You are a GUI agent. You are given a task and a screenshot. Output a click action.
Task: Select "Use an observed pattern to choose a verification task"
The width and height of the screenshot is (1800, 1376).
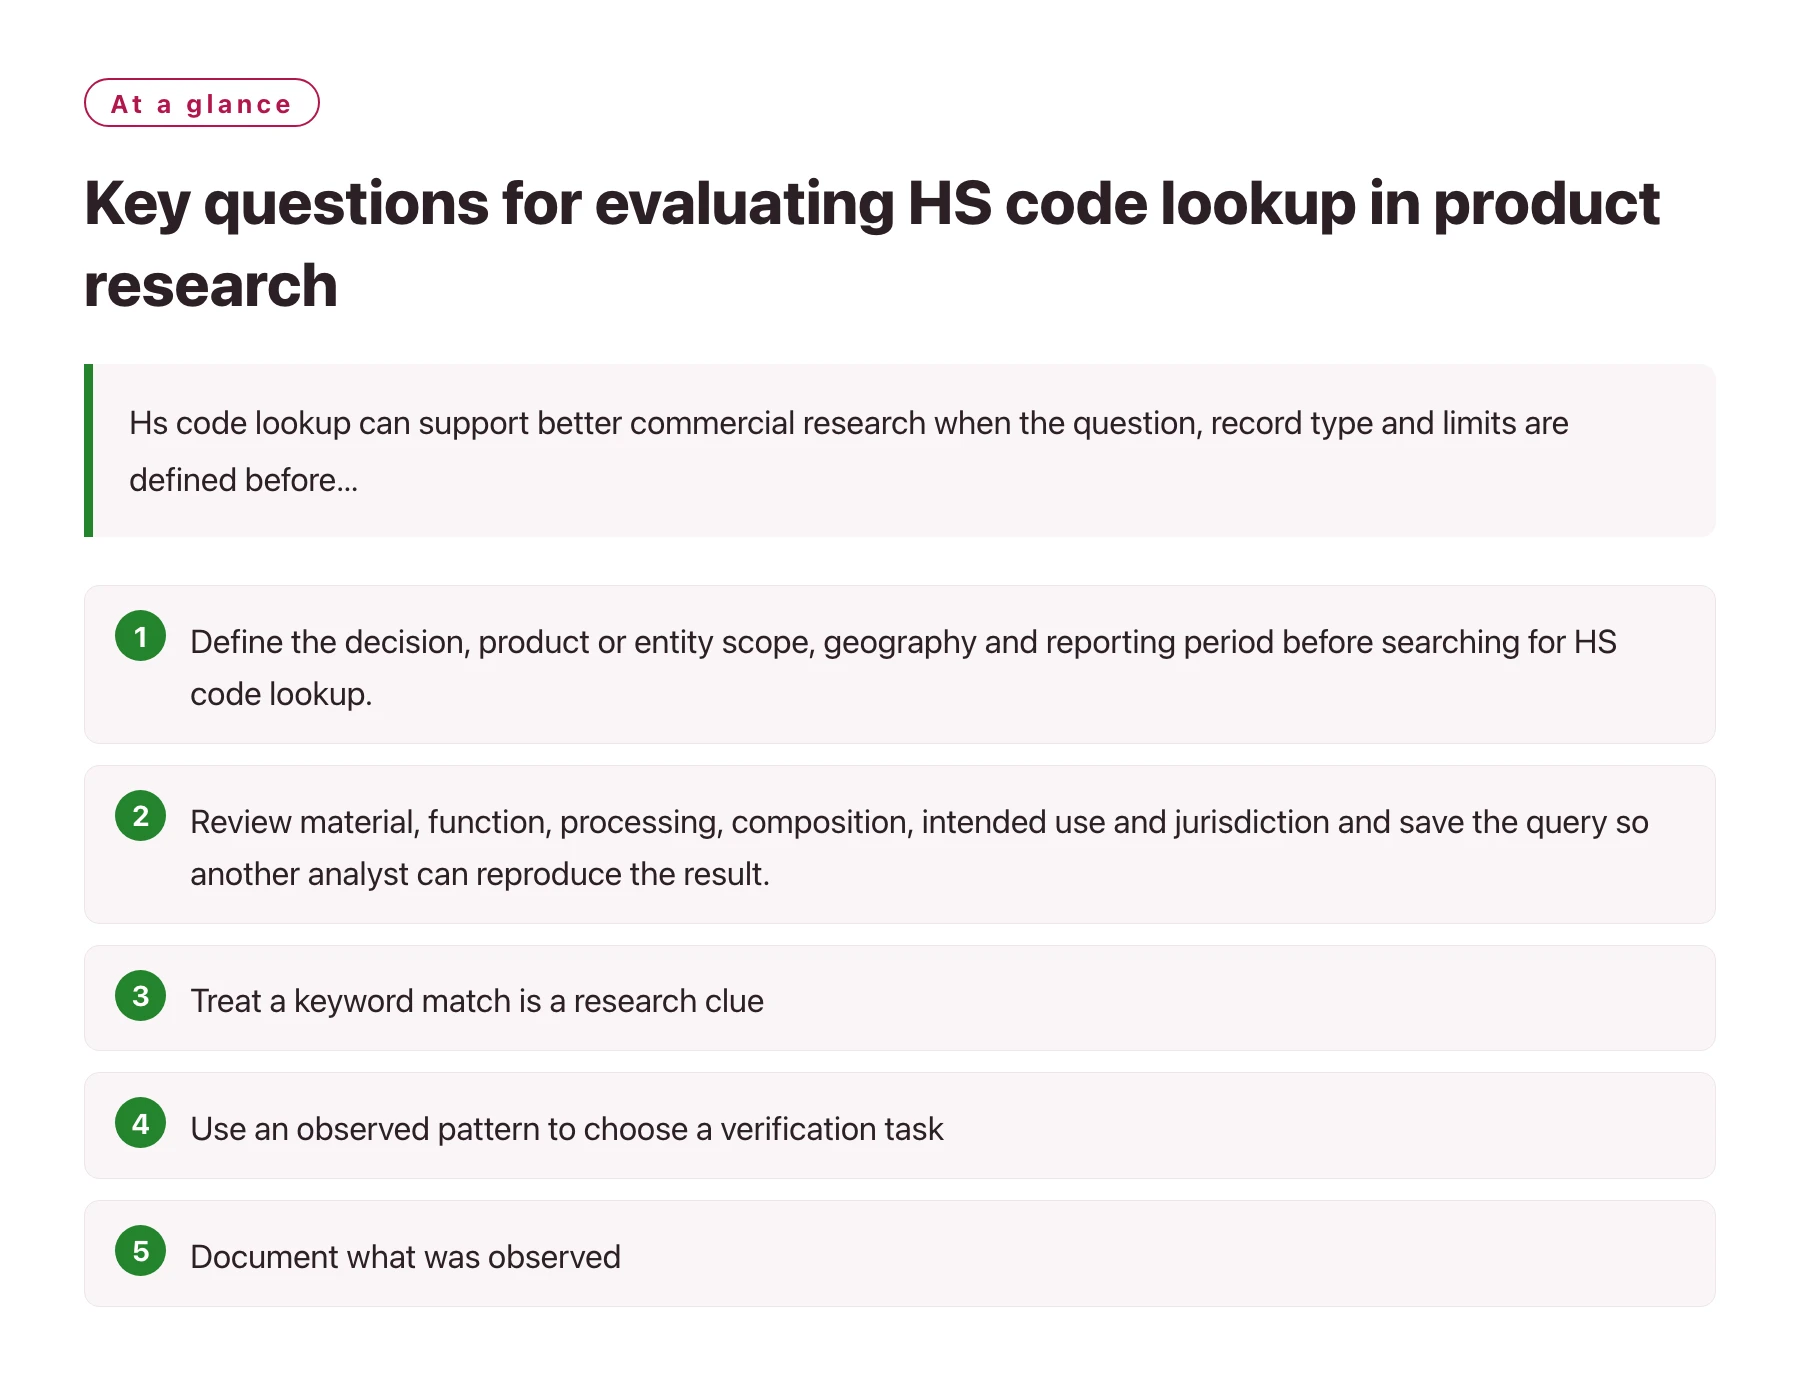coord(567,1129)
